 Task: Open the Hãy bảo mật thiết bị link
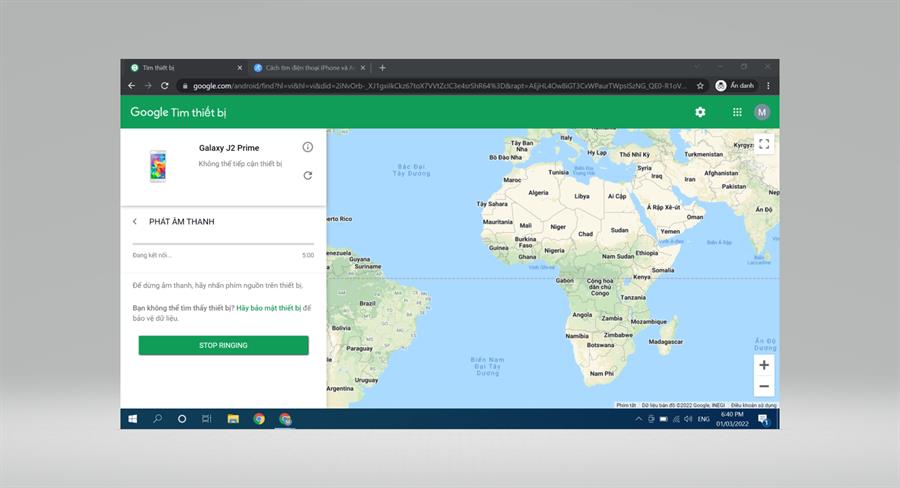pos(269,308)
